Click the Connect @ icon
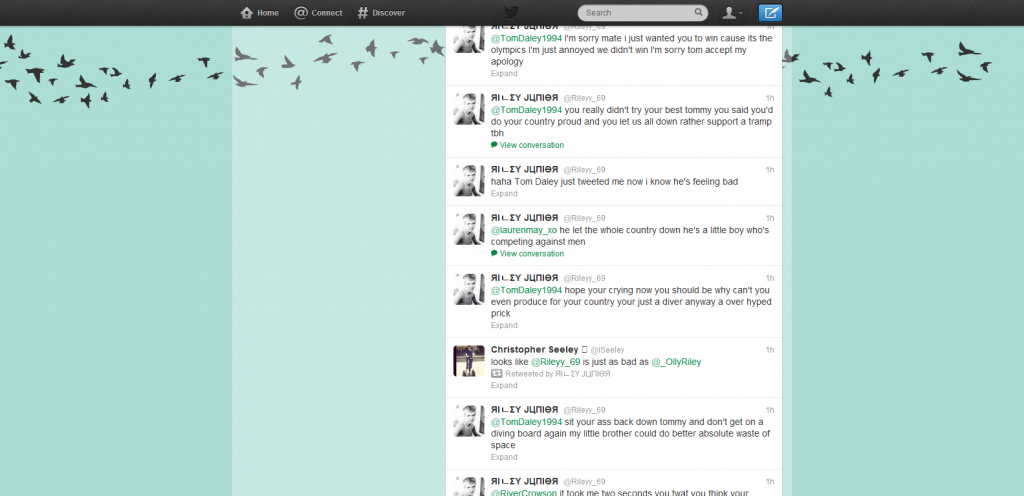 click(x=300, y=13)
